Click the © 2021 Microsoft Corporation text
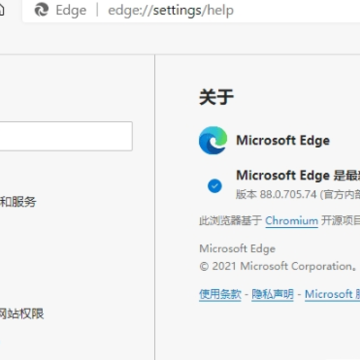 pyautogui.click(x=276, y=266)
